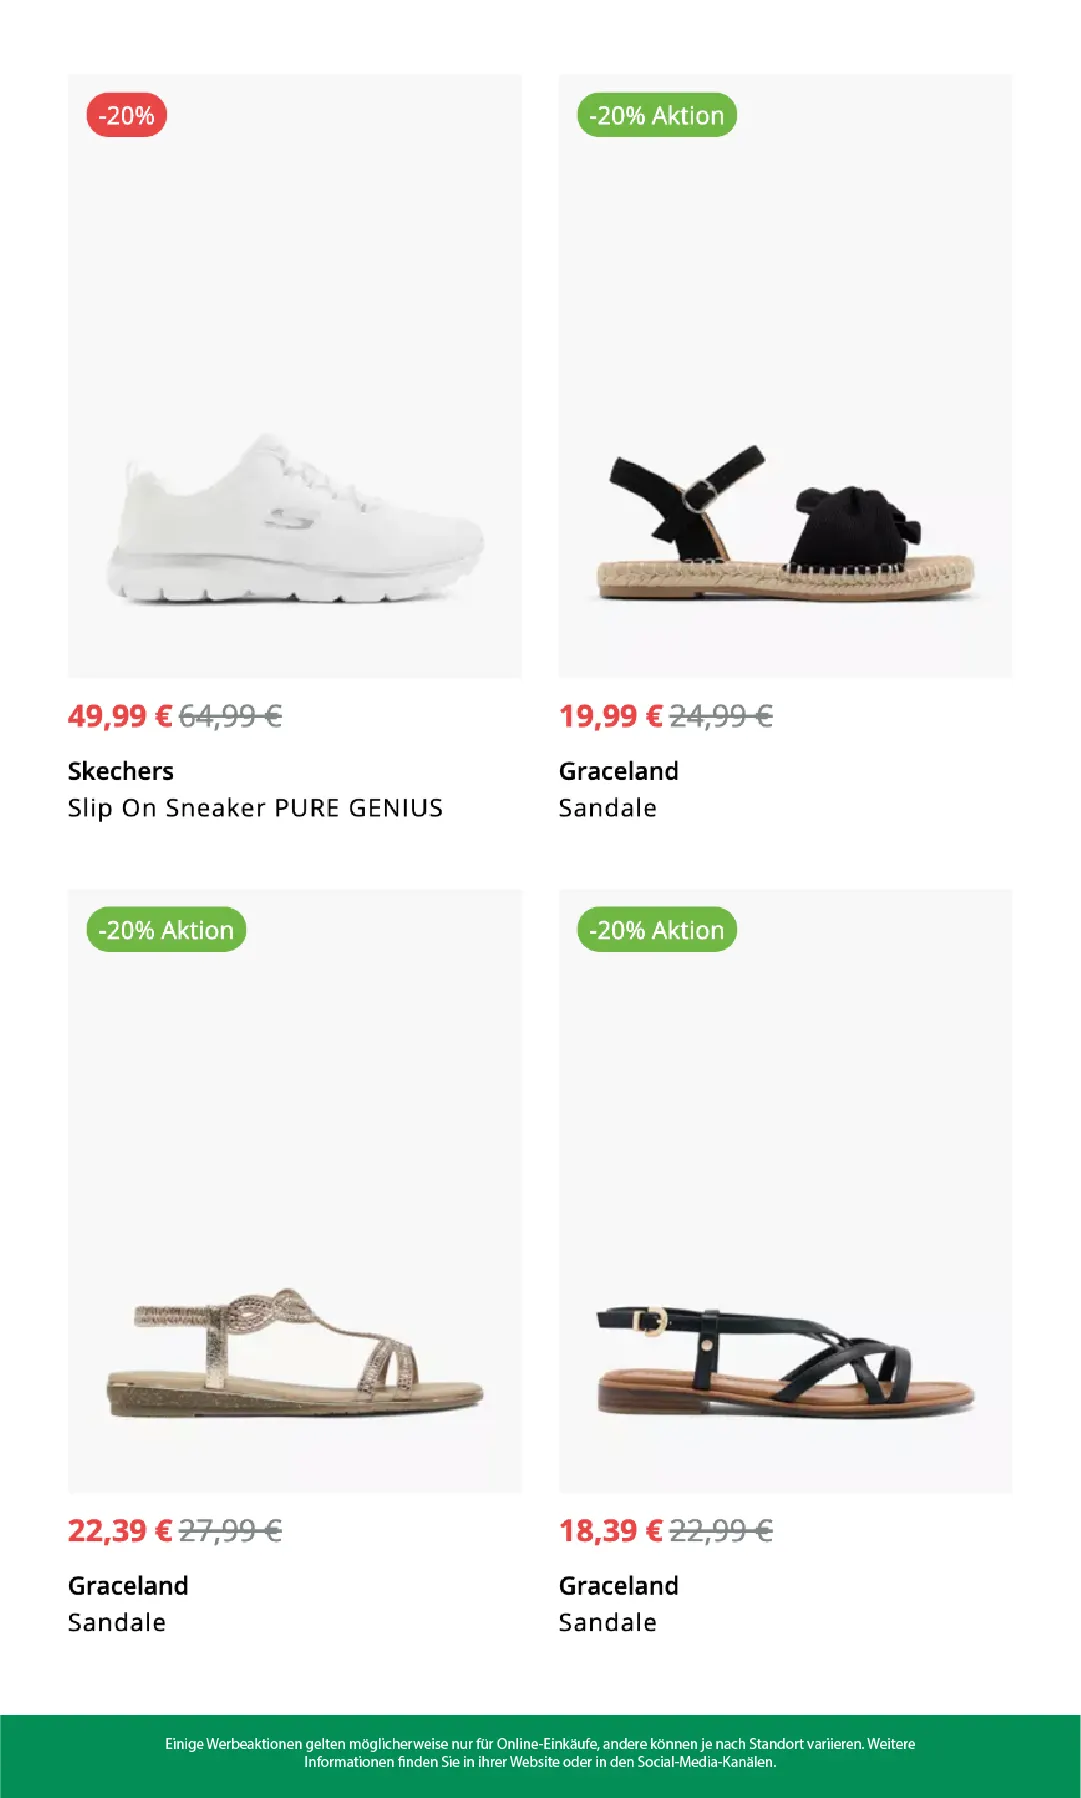Select the Skechers brand name

(121, 771)
